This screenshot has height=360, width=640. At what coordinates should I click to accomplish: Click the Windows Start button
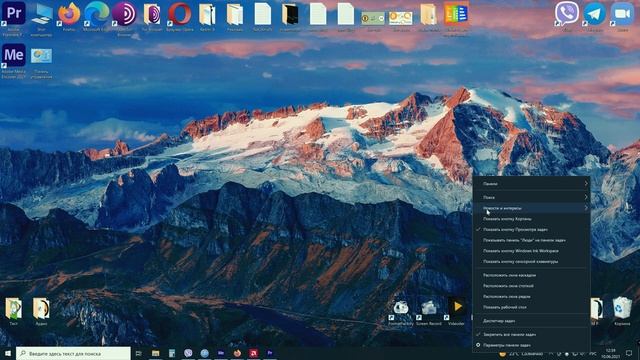[7, 353]
